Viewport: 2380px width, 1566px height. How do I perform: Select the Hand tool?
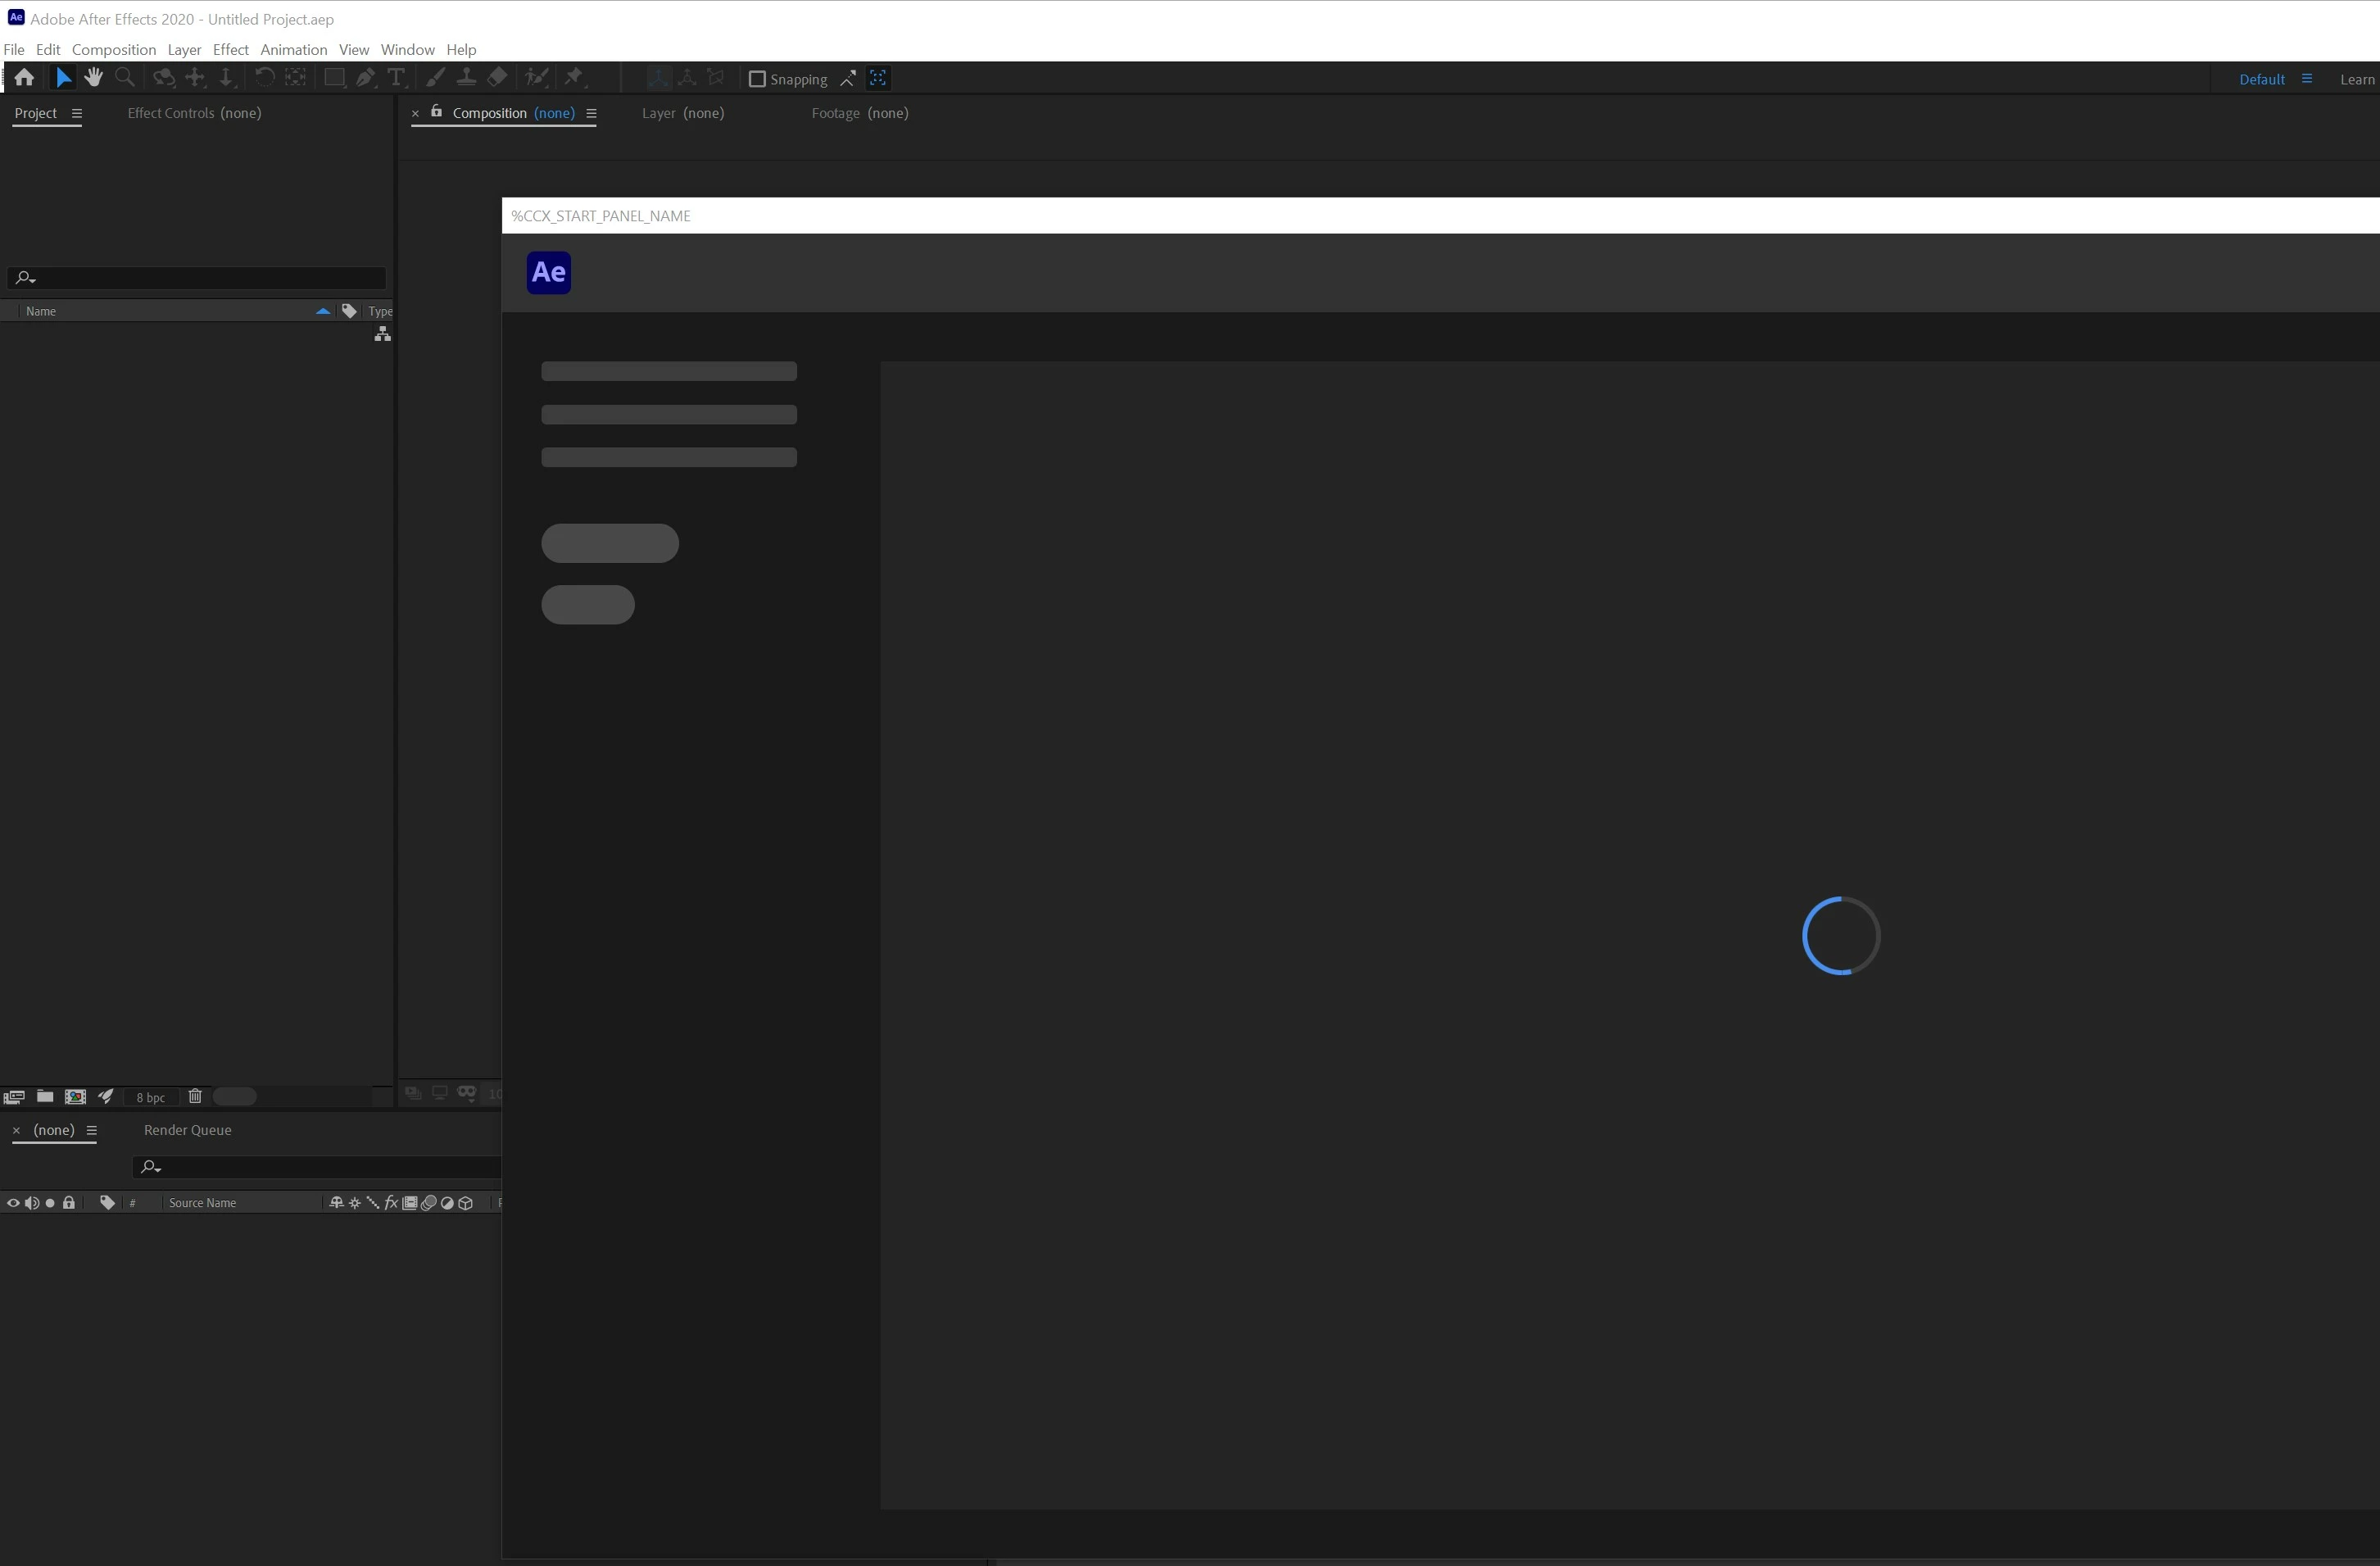[x=94, y=78]
